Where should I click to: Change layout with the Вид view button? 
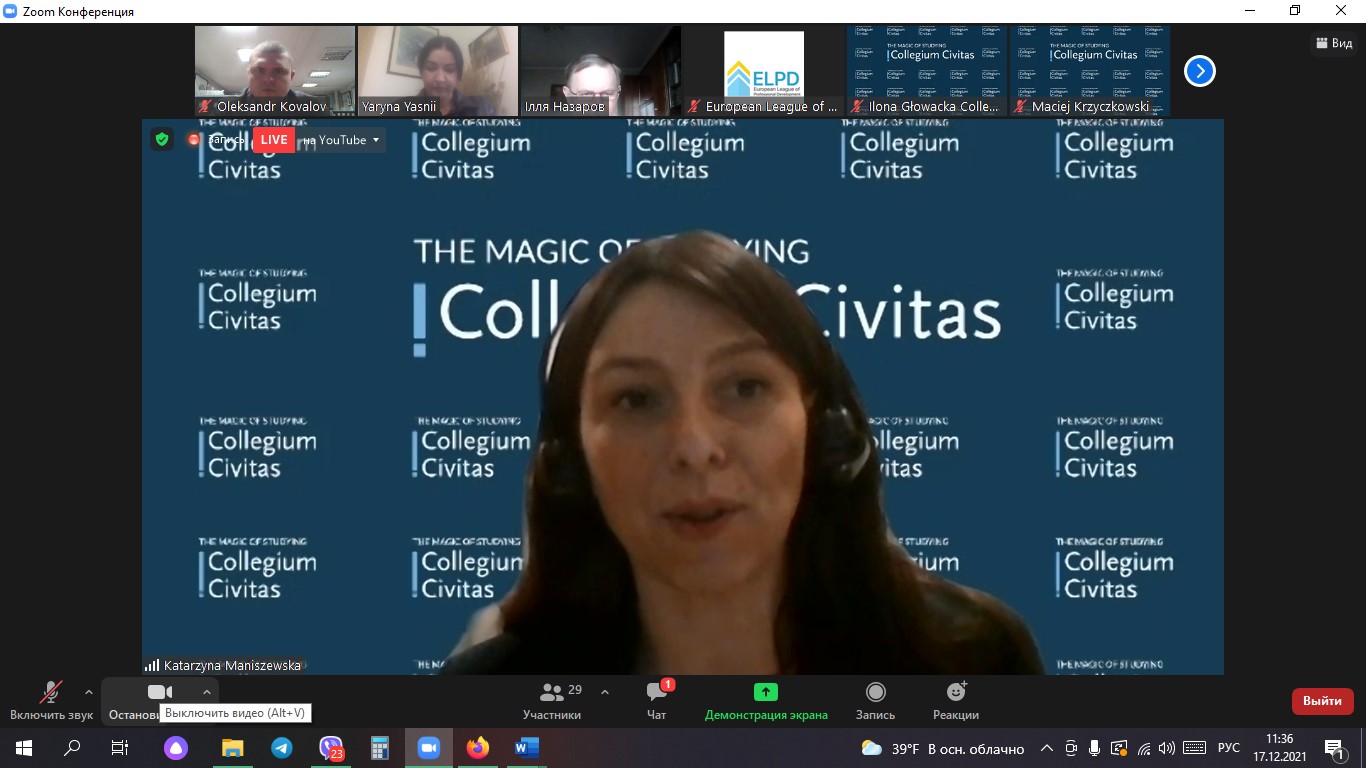[1335, 43]
